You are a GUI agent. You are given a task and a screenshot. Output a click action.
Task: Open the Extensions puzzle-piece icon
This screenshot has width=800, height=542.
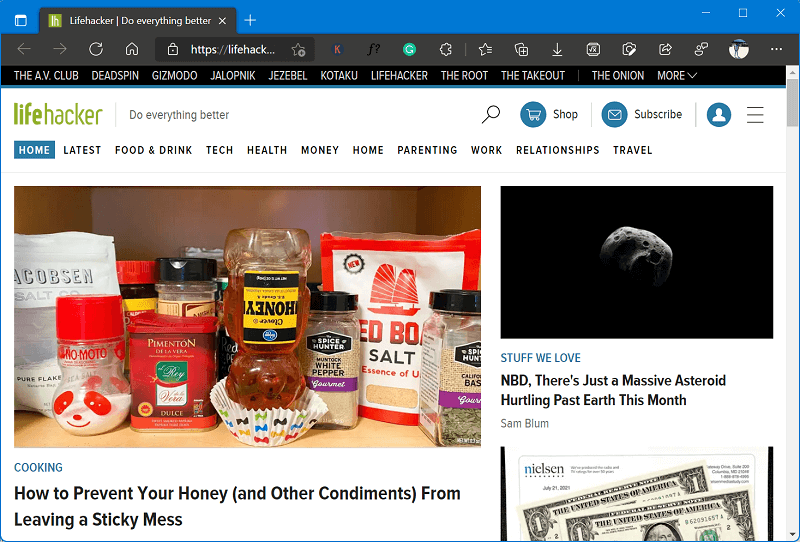[x=445, y=49]
